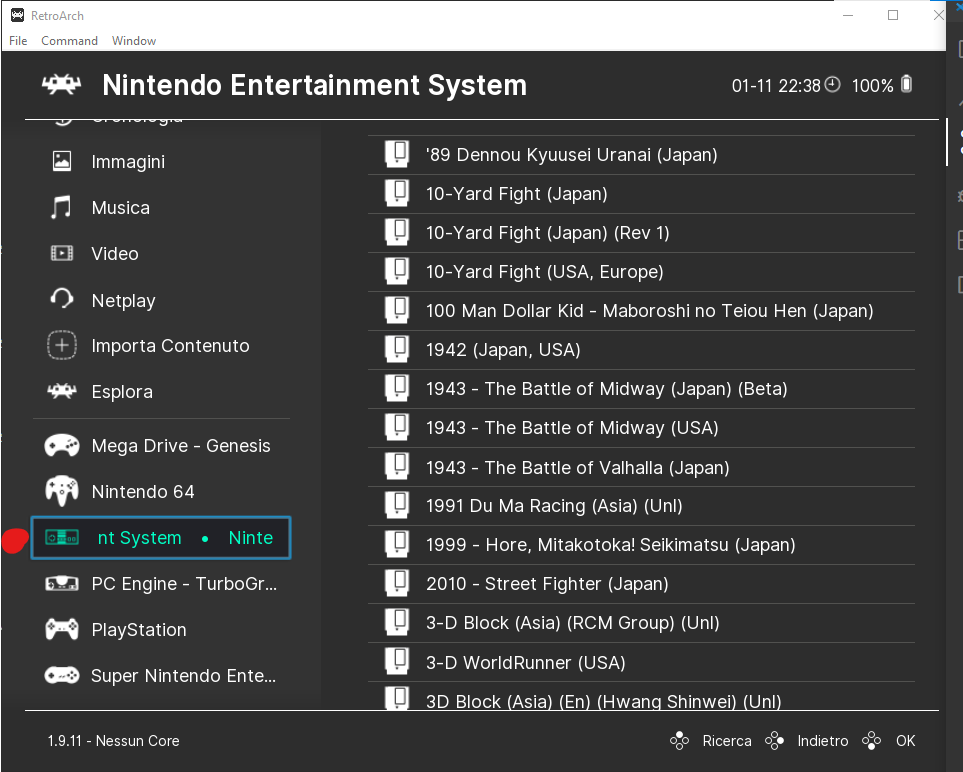Select '89 Dennou Kyuusei Uranai (Japan)

[641, 155]
